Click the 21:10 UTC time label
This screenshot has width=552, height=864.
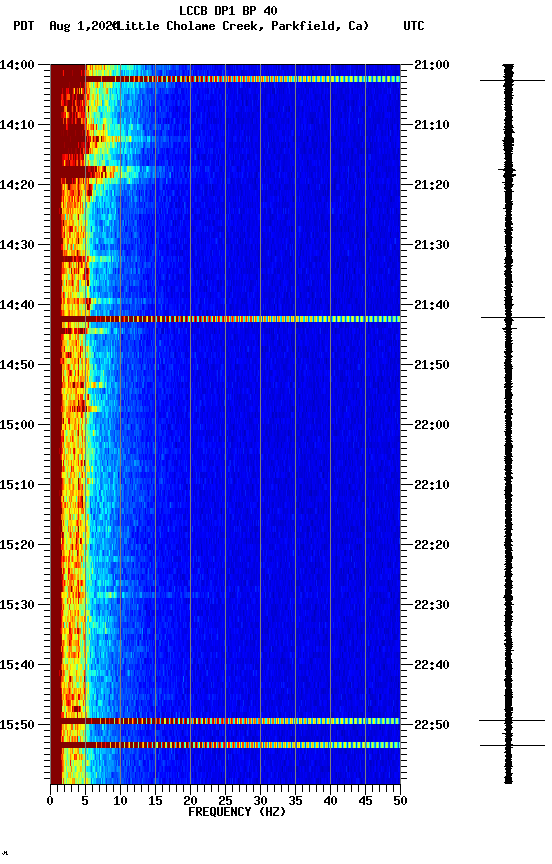432,125
